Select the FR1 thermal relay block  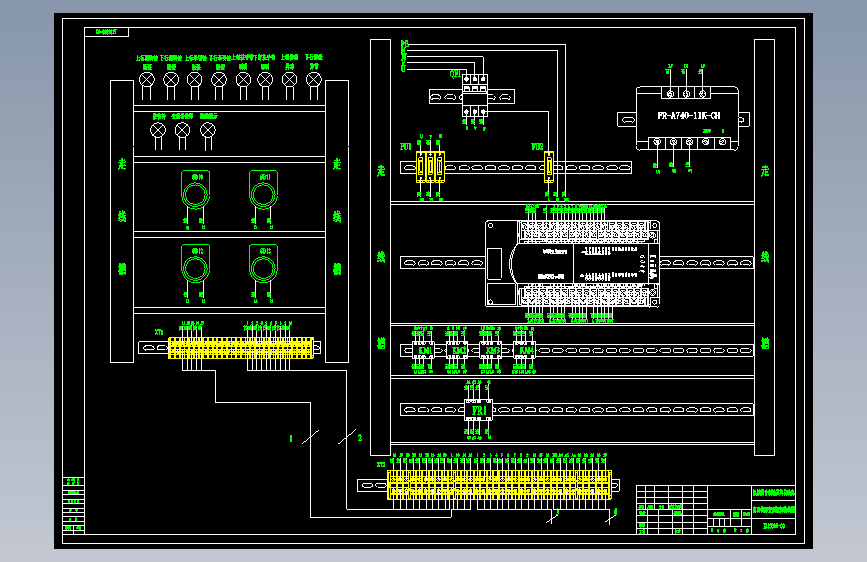coord(478,410)
